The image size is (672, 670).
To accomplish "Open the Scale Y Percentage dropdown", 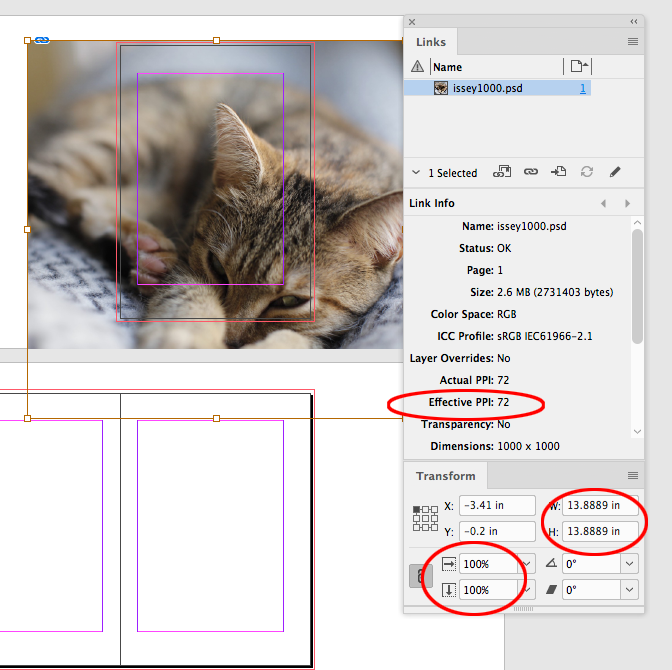I will click(527, 590).
